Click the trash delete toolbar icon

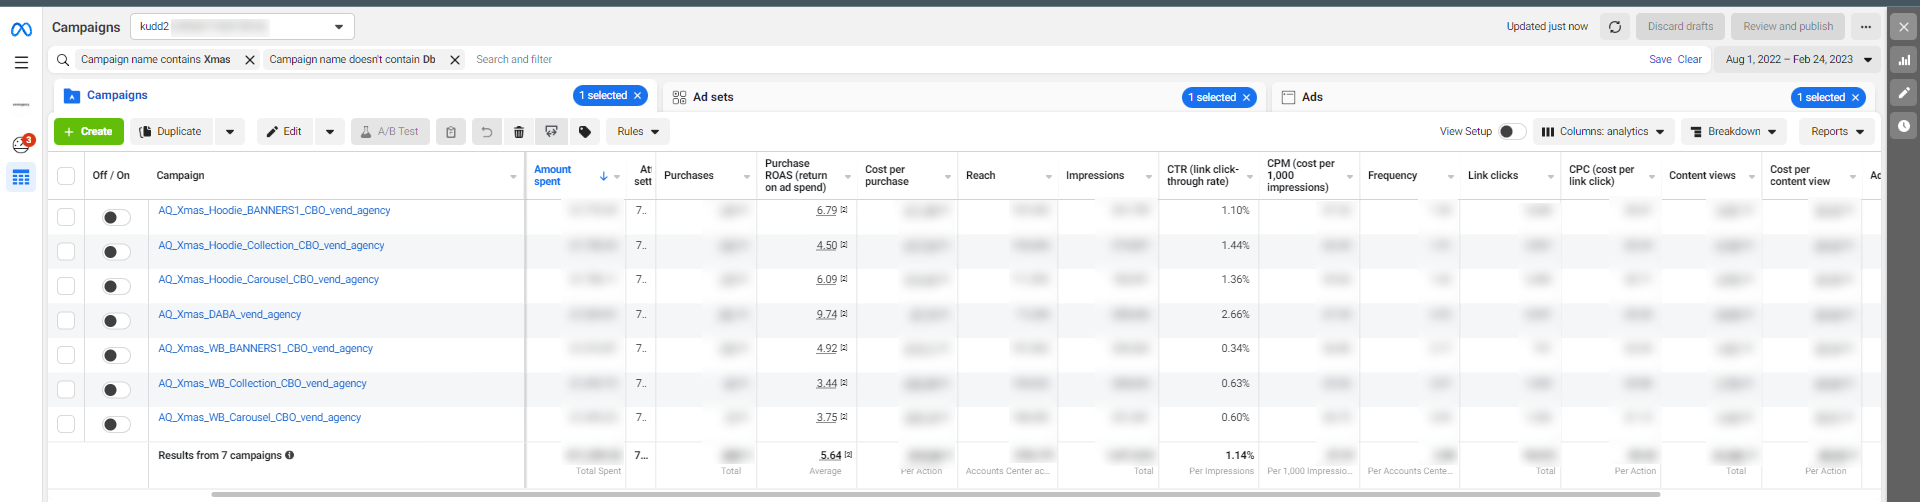click(519, 132)
